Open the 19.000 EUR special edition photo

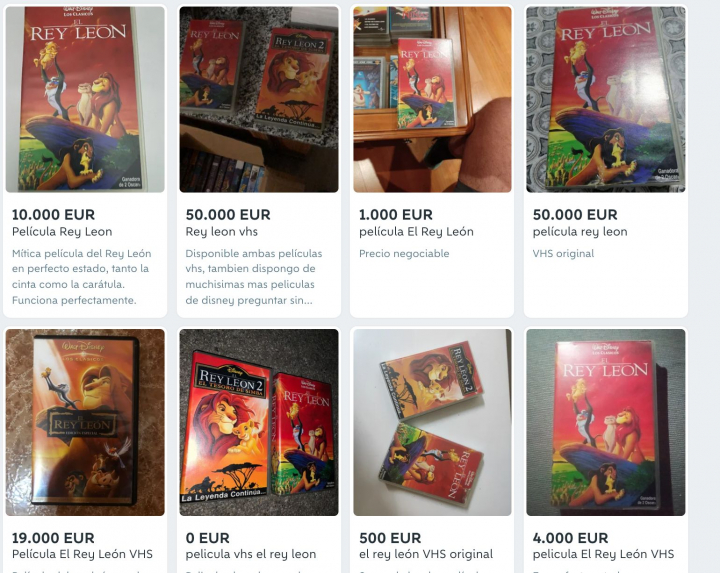click(85, 422)
